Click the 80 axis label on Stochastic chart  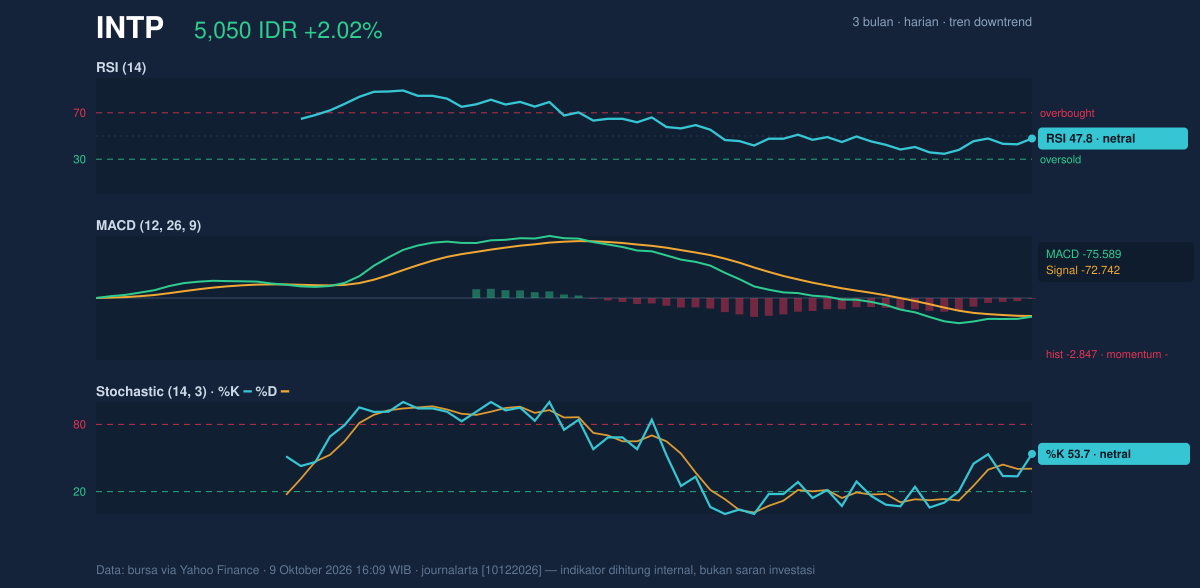click(x=79, y=425)
